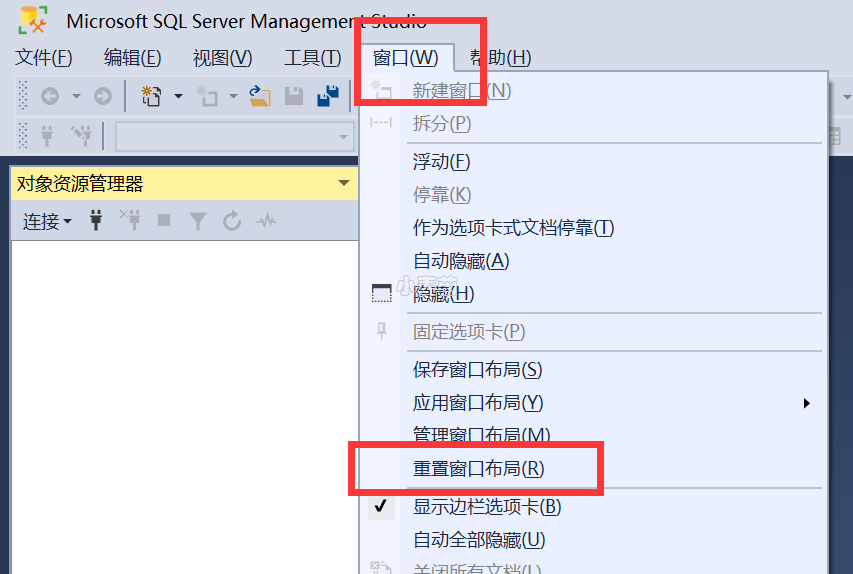Click the Open File folder icon
This screenshot has width=853, height=574.
point(260,96)
